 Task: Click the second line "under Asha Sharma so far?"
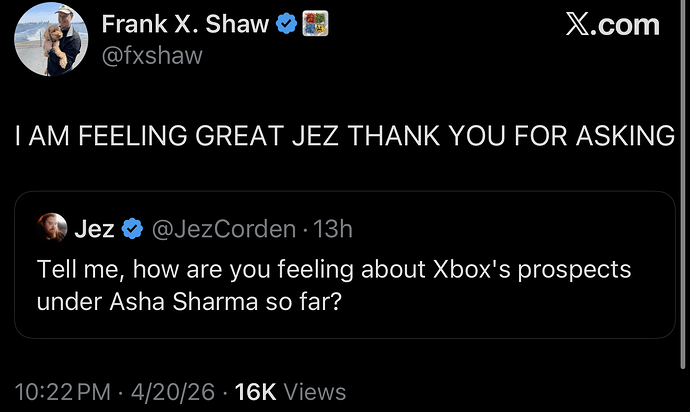(x=190, y=300)
